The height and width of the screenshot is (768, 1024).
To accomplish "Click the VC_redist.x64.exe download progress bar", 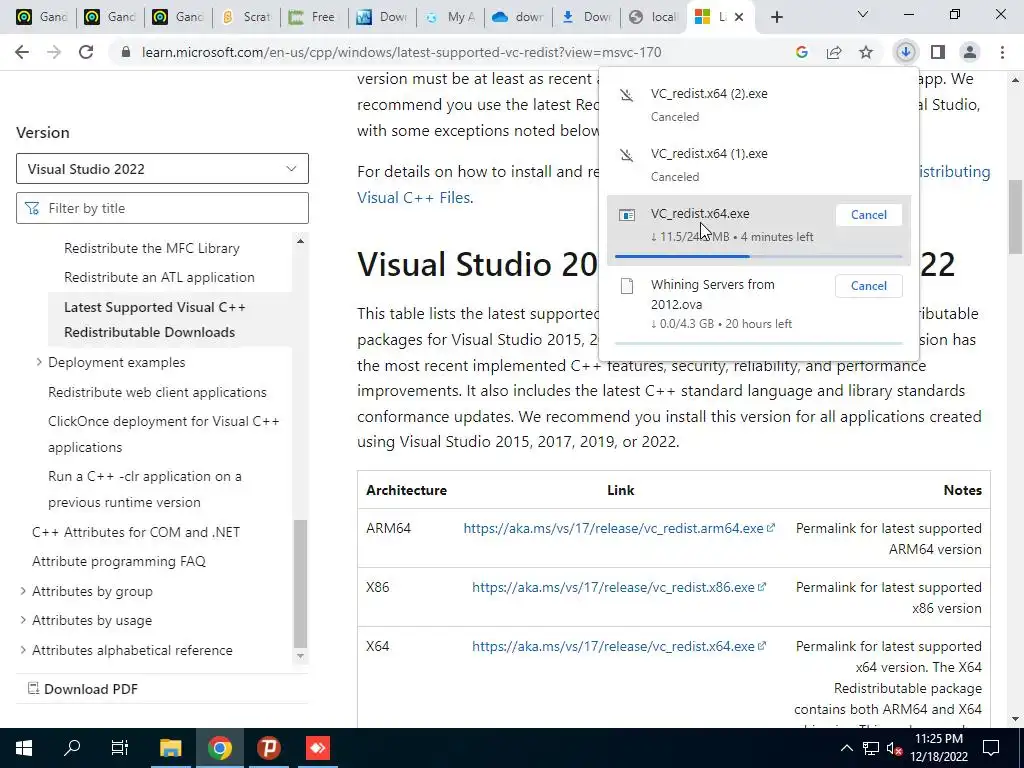I will point(758,257).
